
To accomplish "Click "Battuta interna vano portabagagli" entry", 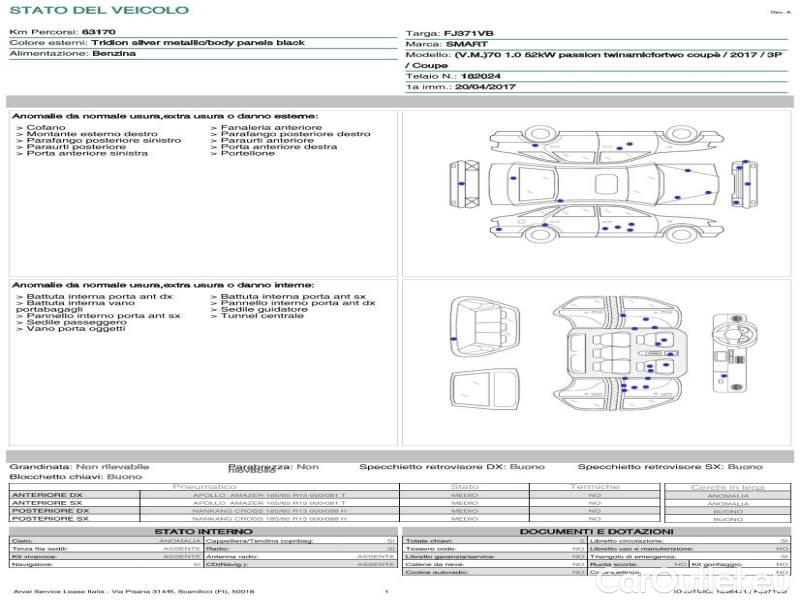I will tap(76, 306).
